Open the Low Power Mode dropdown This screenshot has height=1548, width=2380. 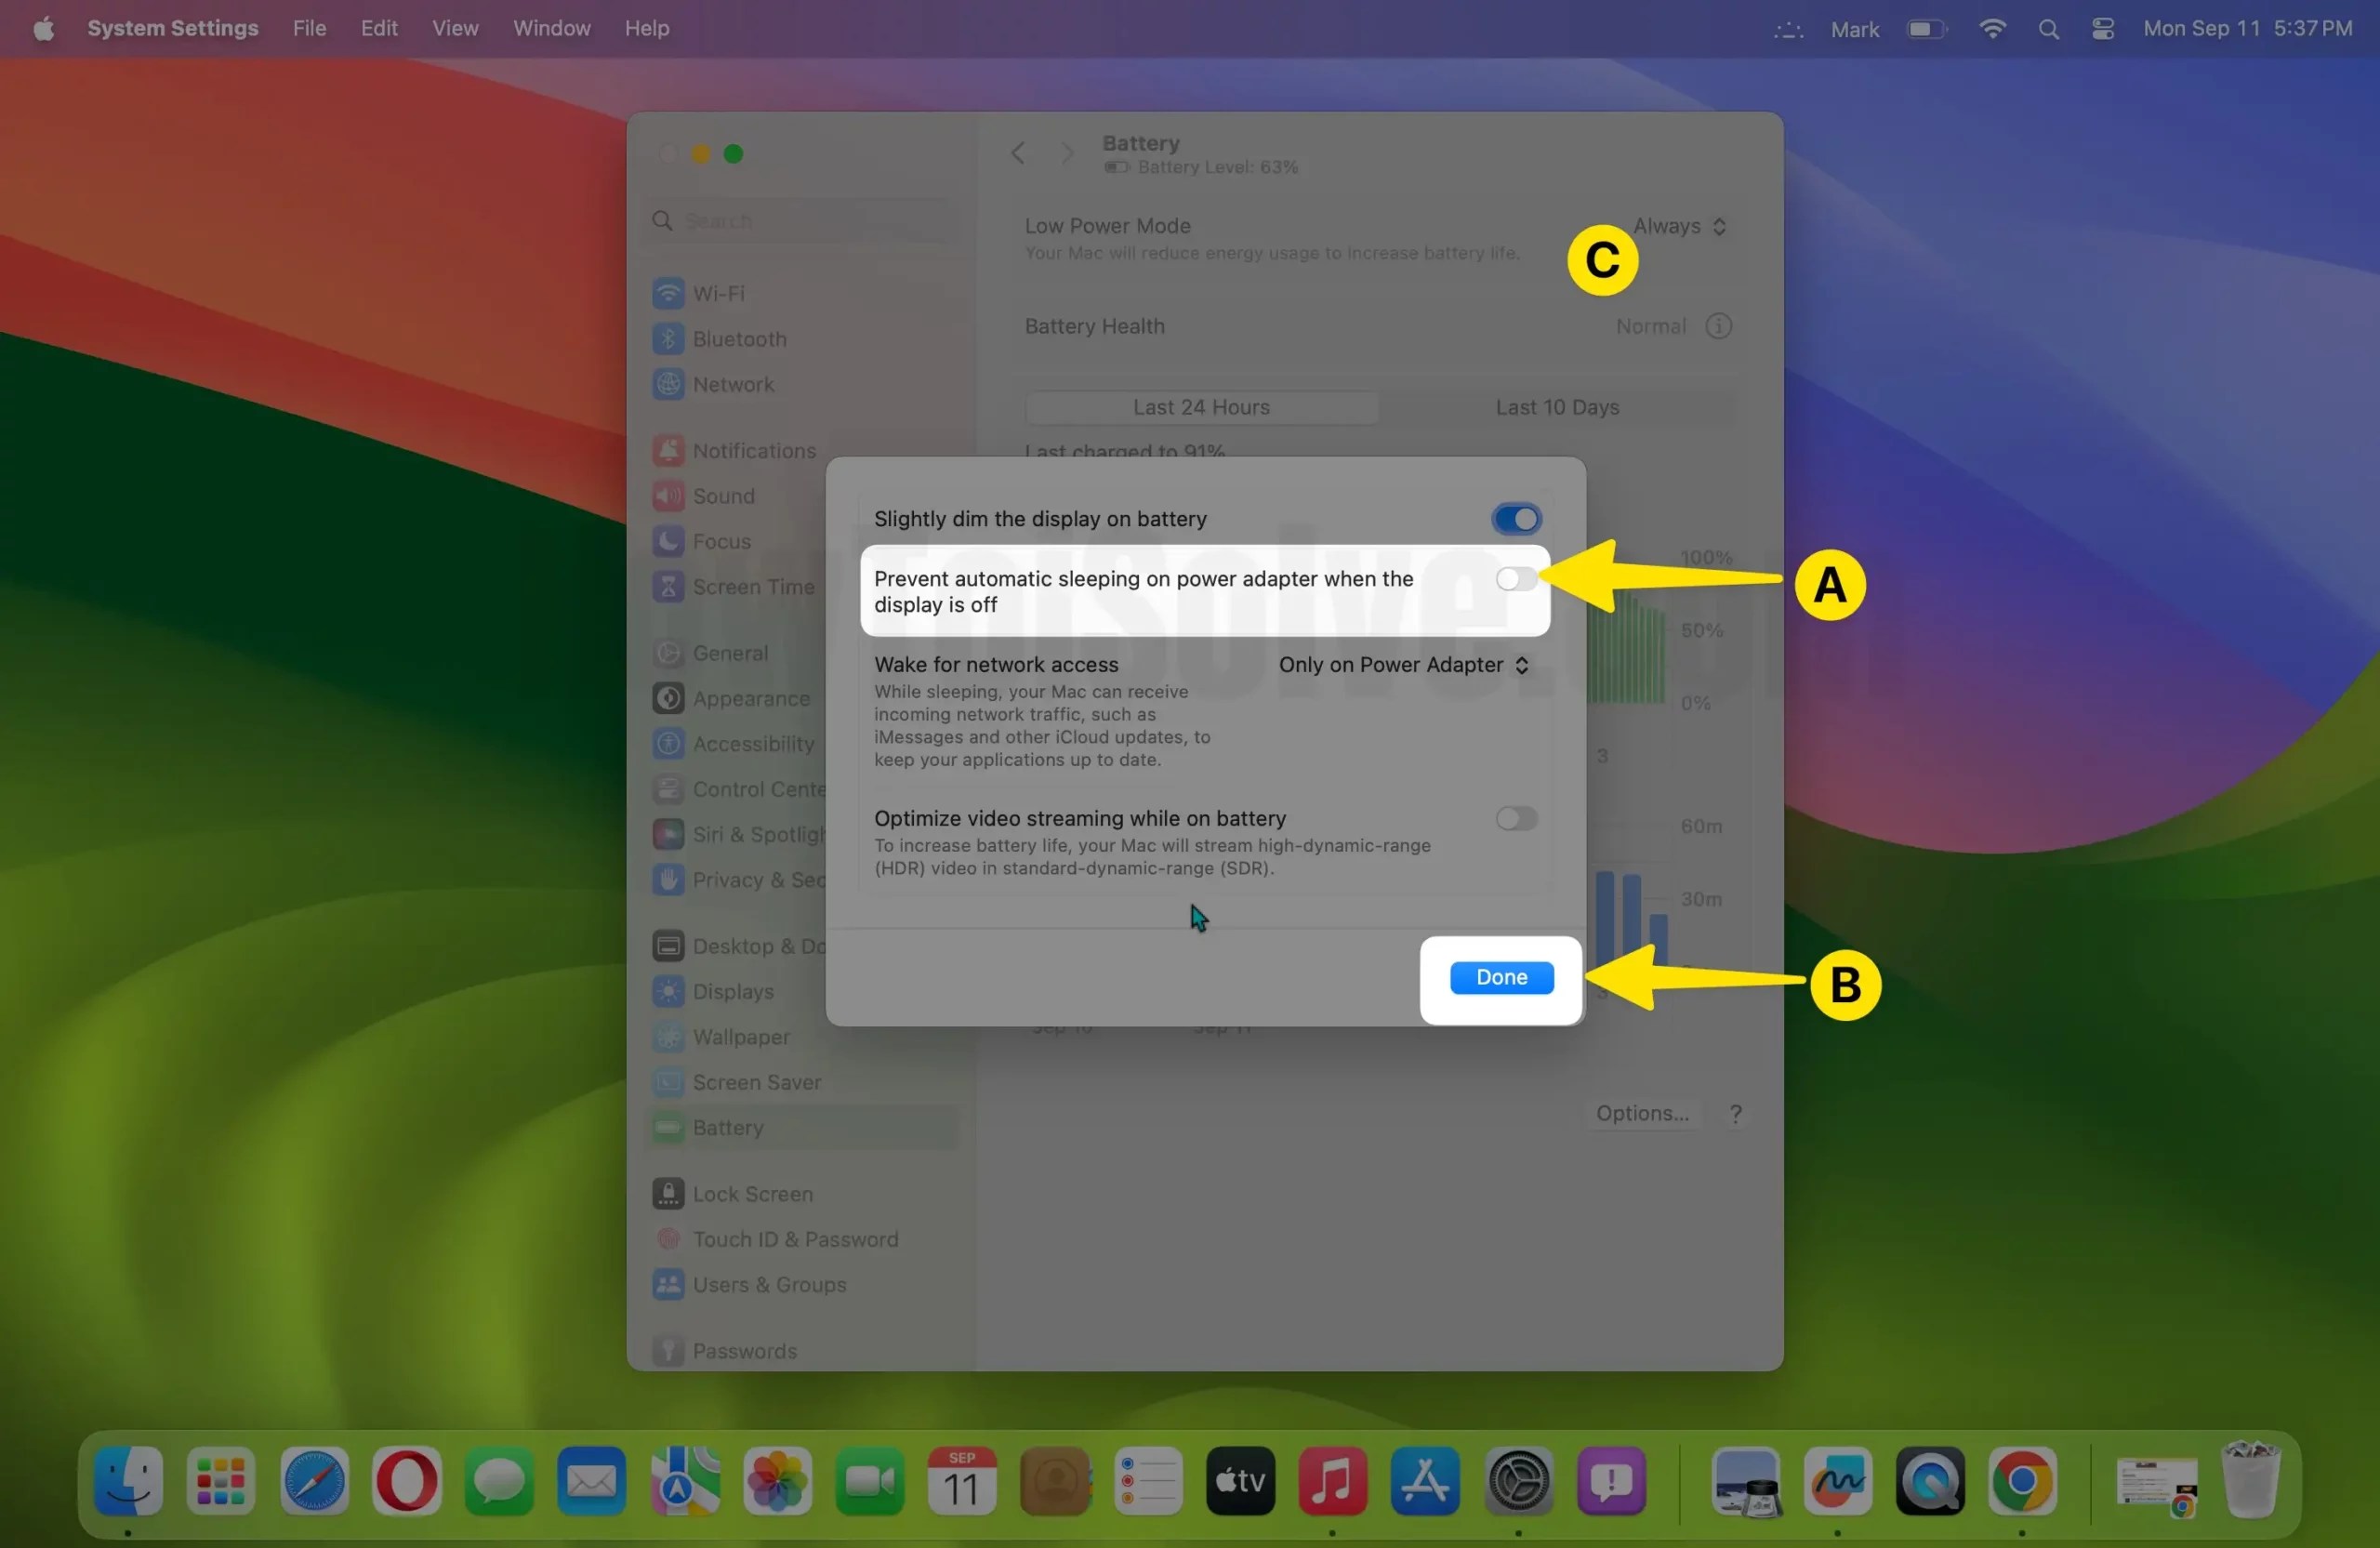click(1678, 226)
